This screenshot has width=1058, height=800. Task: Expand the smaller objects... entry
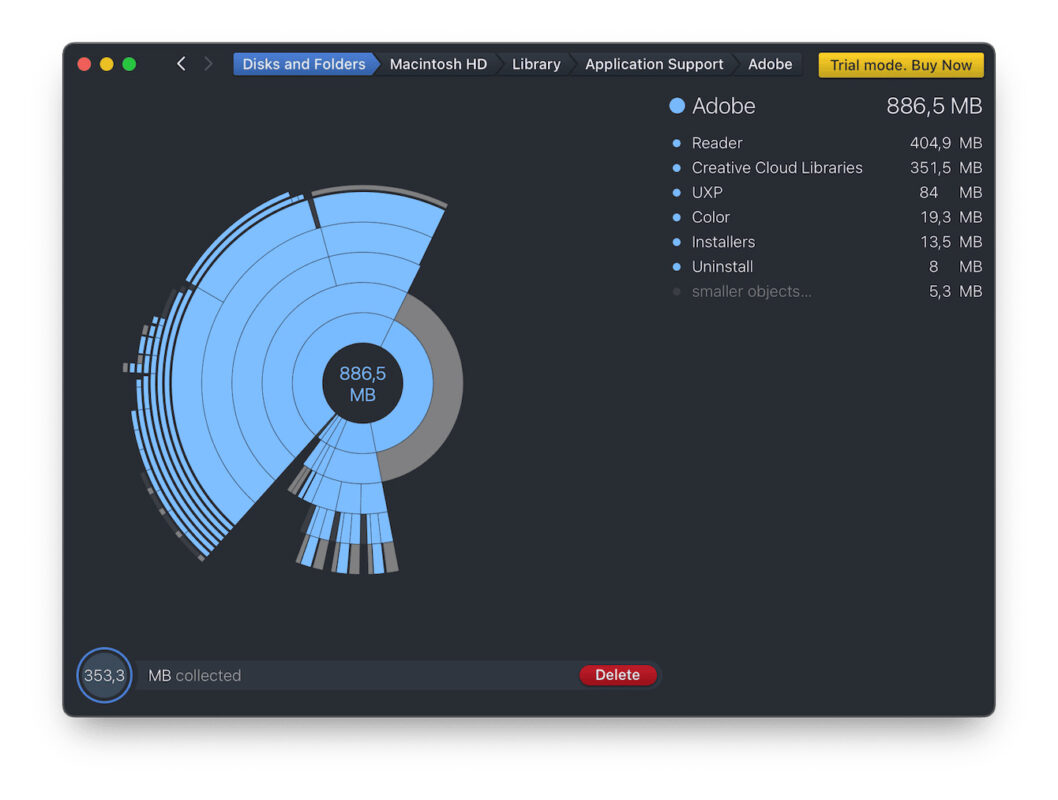[x=751, y=292]
